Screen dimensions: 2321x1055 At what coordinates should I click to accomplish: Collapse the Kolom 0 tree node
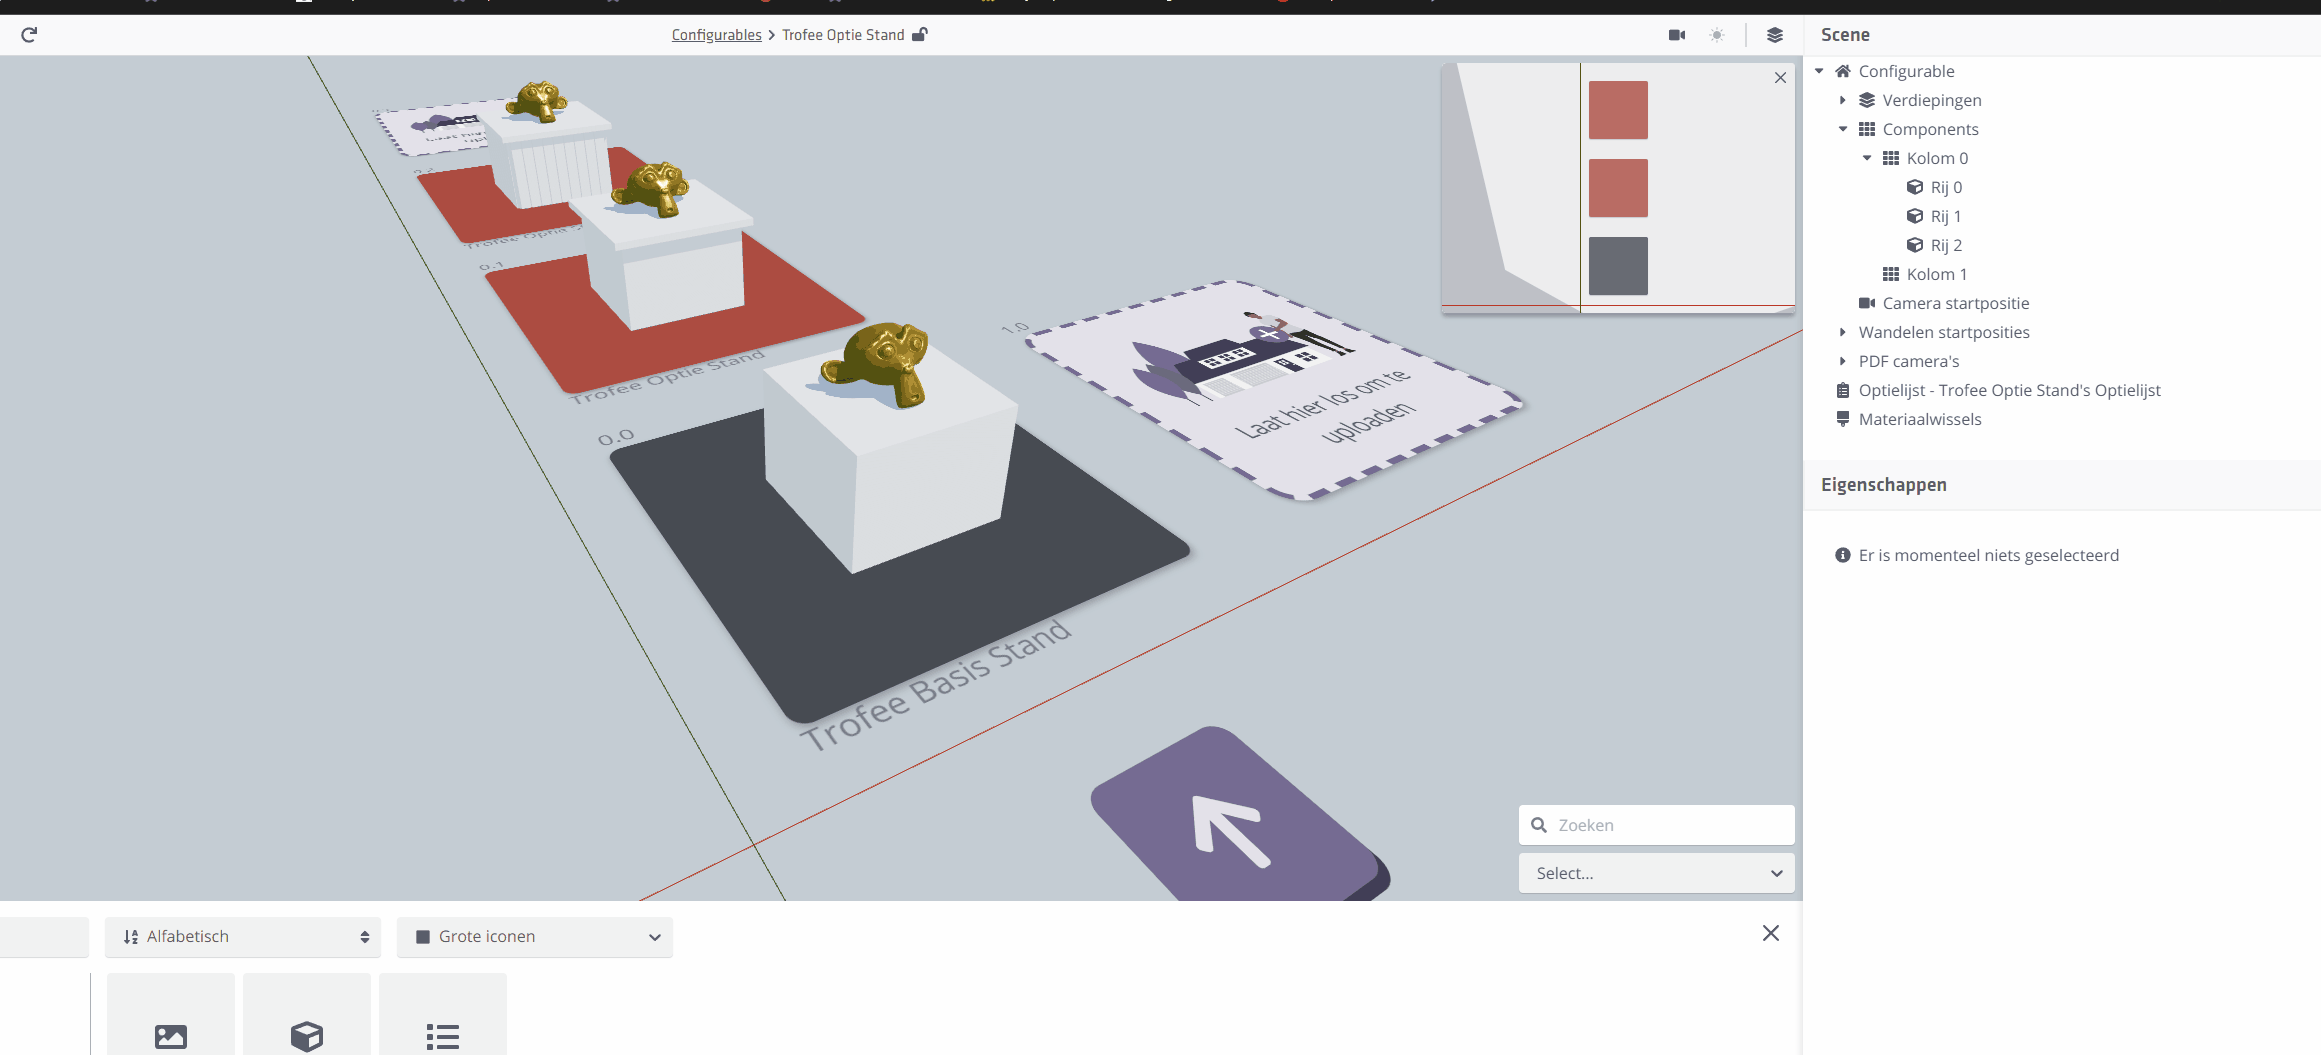[1867, 158]
